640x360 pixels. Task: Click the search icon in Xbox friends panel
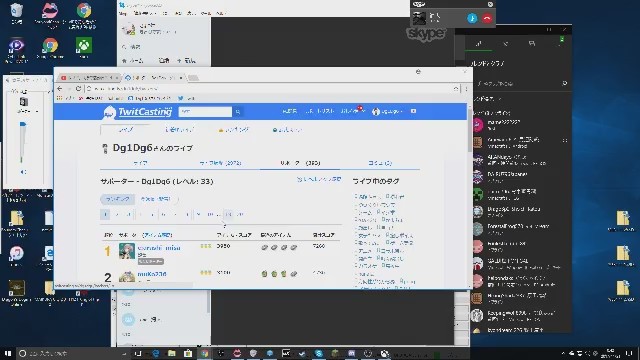tap(564, 83)
